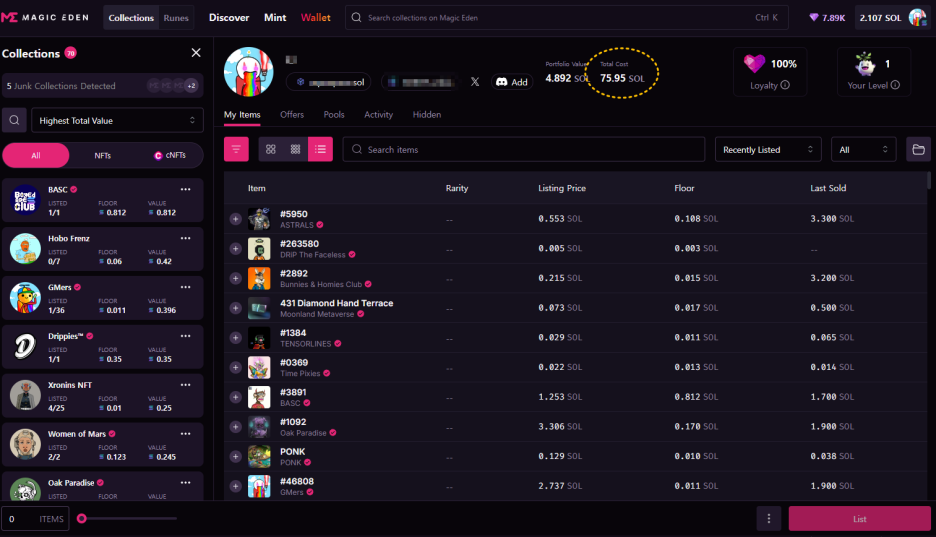Go to Mint menu
The width and height of the screenshot is (936, 537).
275,17
